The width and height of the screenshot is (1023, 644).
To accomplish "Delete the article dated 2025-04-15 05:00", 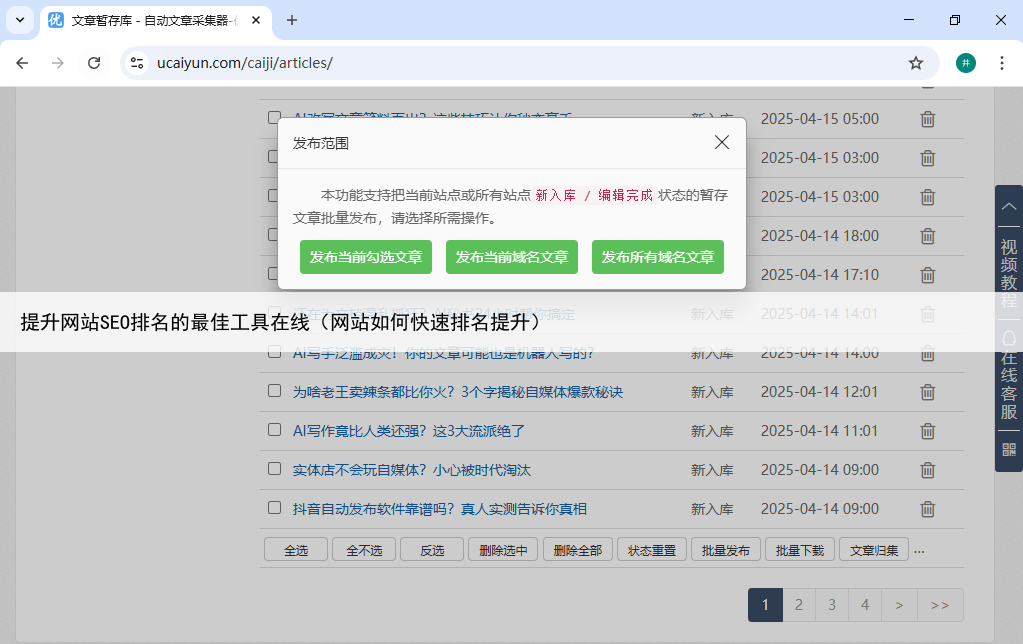I will click(x=927, y=119).
